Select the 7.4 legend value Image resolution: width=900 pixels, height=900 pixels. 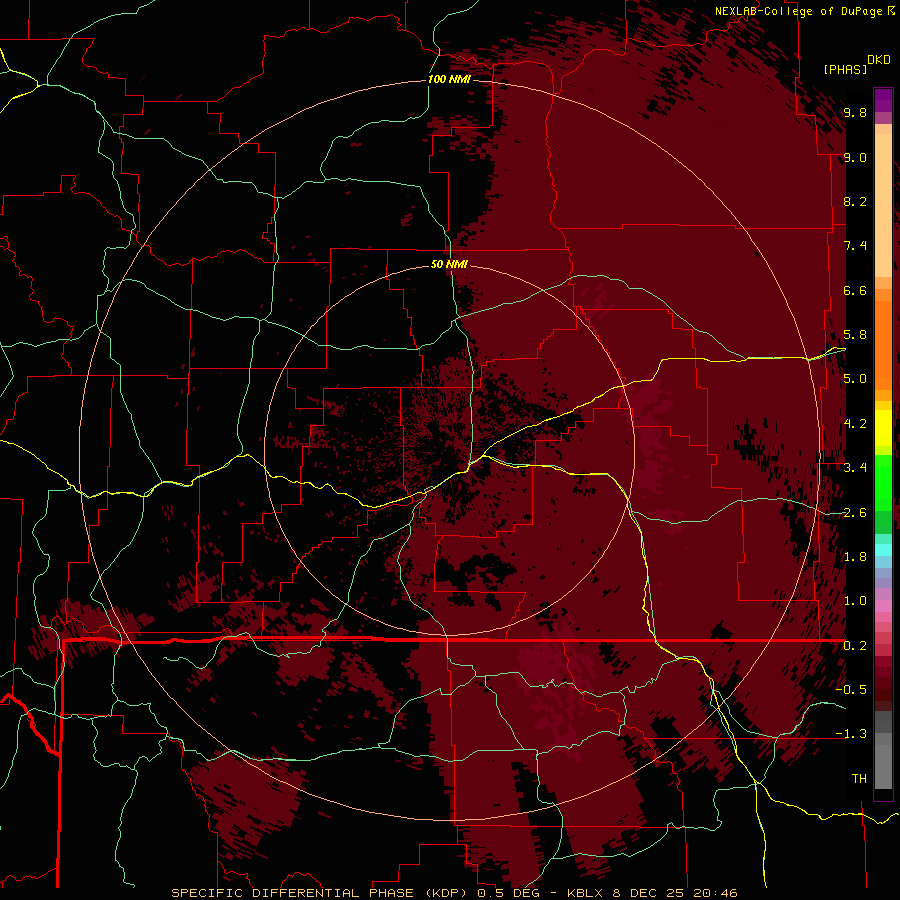(855, 246)
